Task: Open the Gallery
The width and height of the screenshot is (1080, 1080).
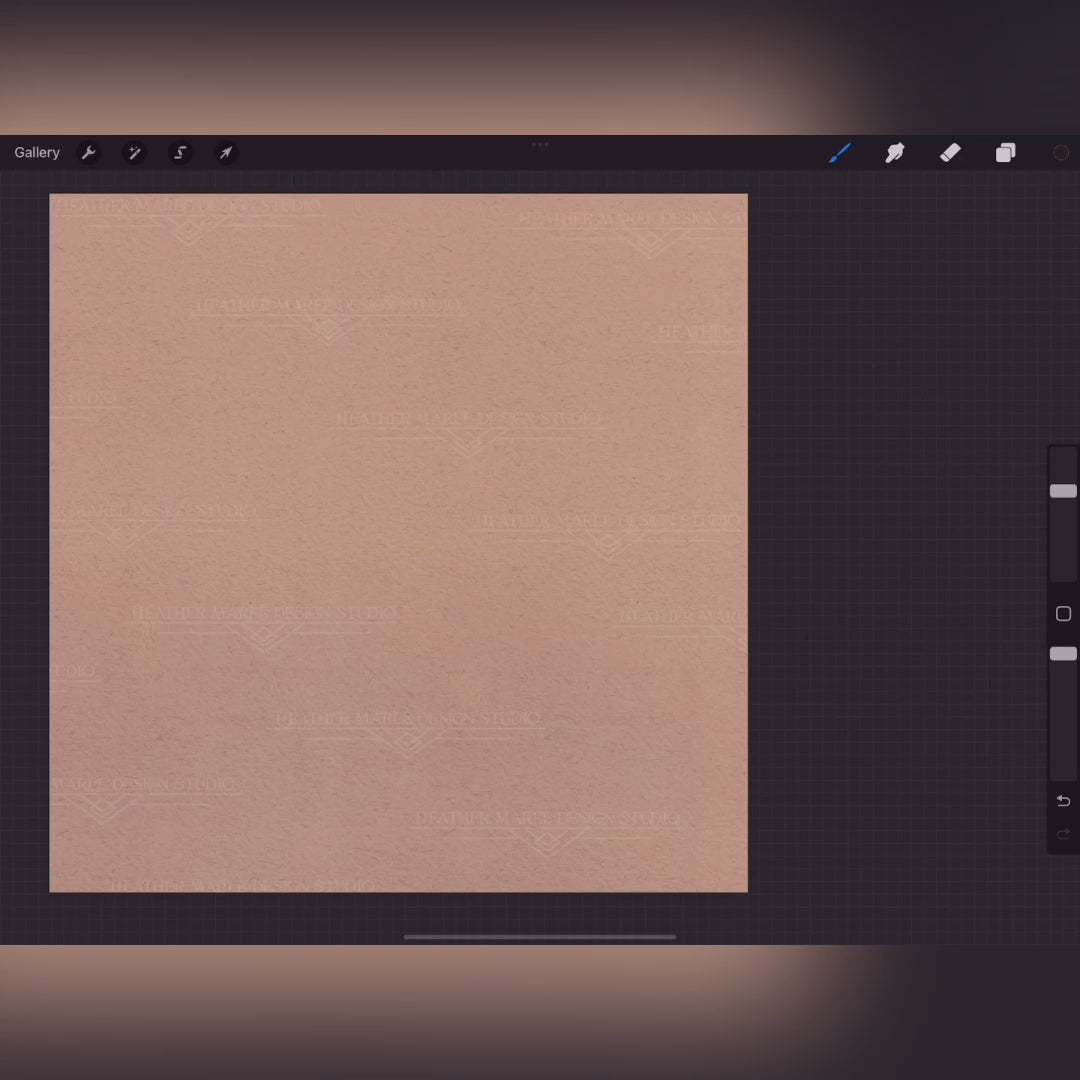Action: coord(37,153)
